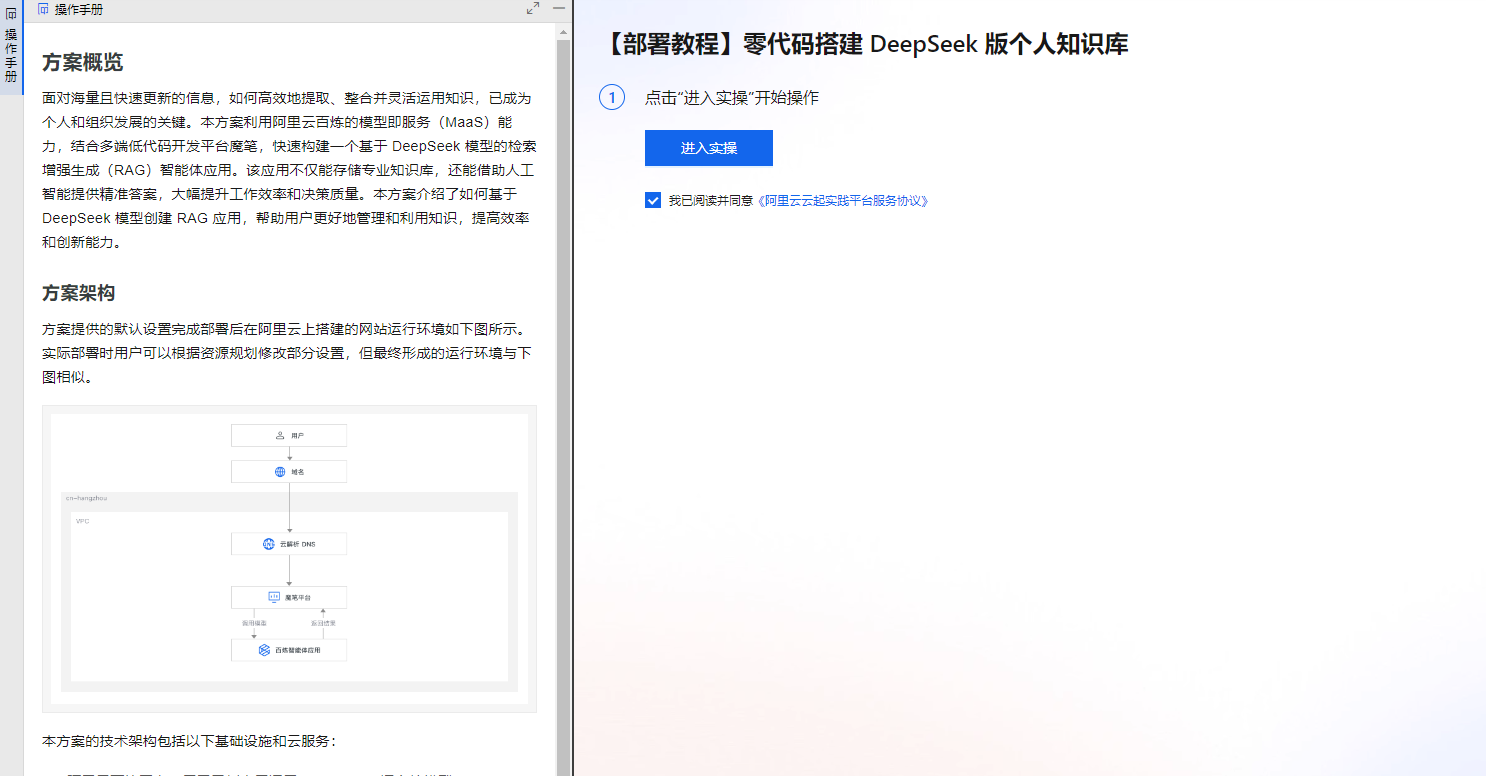This screenshot has width=1486, height=776.
Task: Open the 阿里云云起实践平台服务协议 link
Action: (843, 201)
